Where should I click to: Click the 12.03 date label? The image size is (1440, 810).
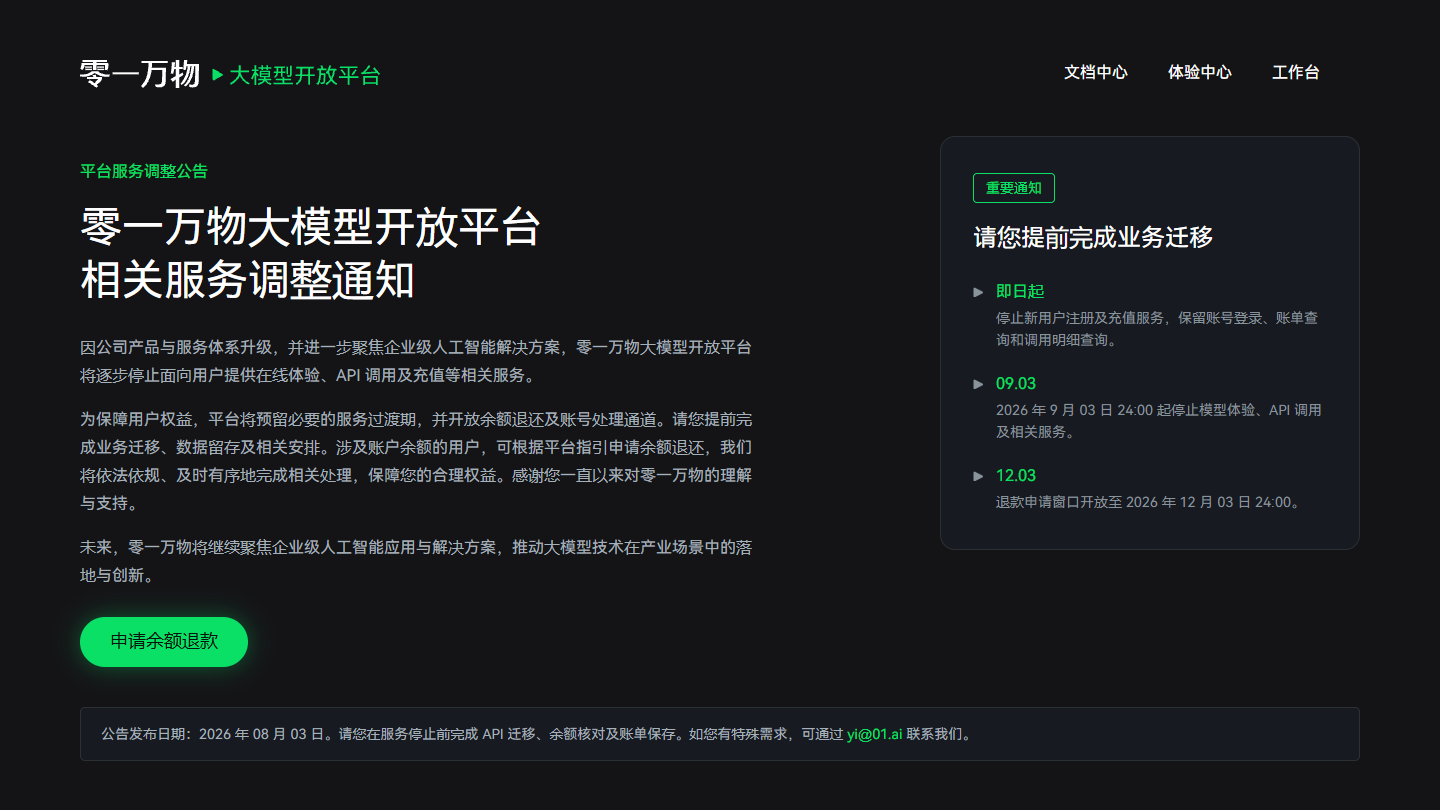pos(1016,476)
